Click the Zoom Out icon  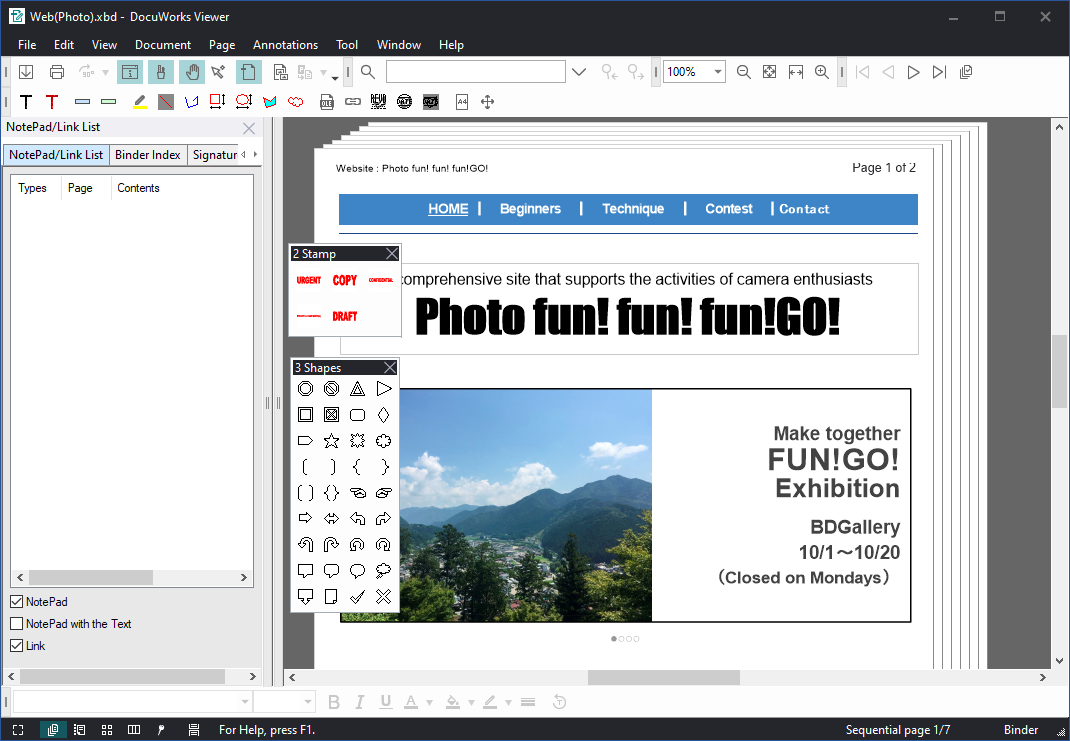744,72
